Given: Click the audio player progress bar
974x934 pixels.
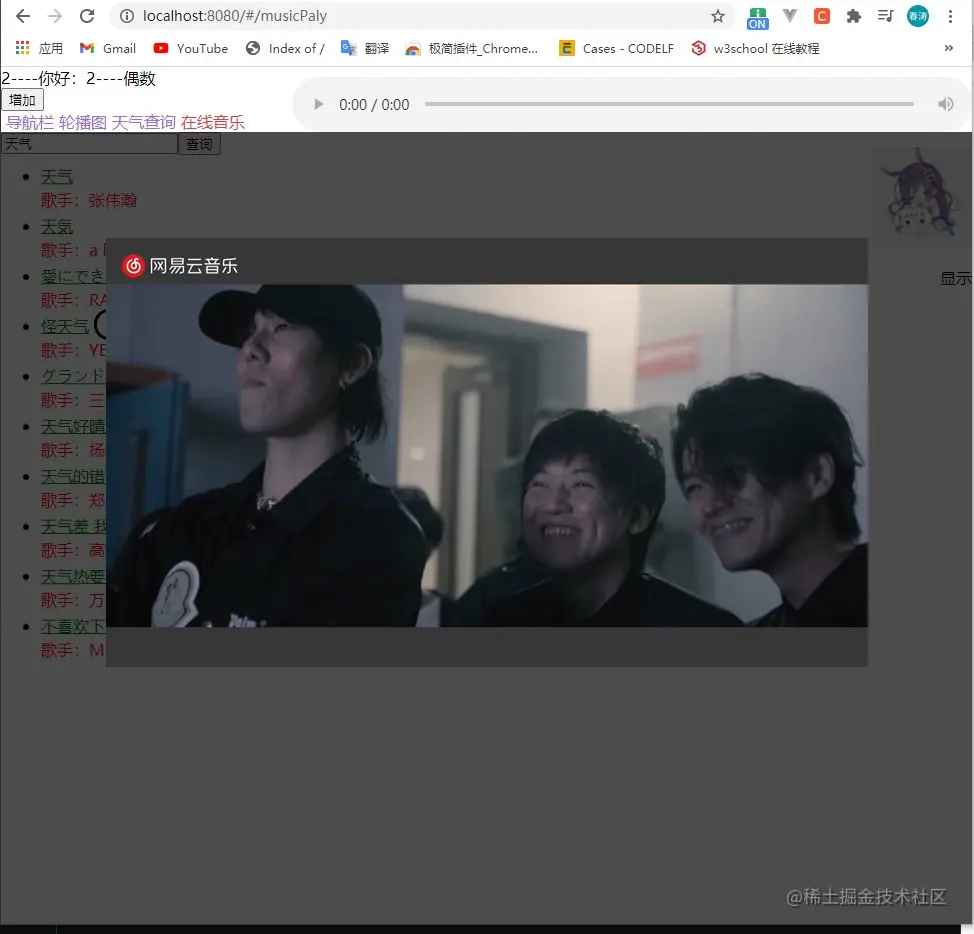Looking at the screenshot, I should (669, 104).
